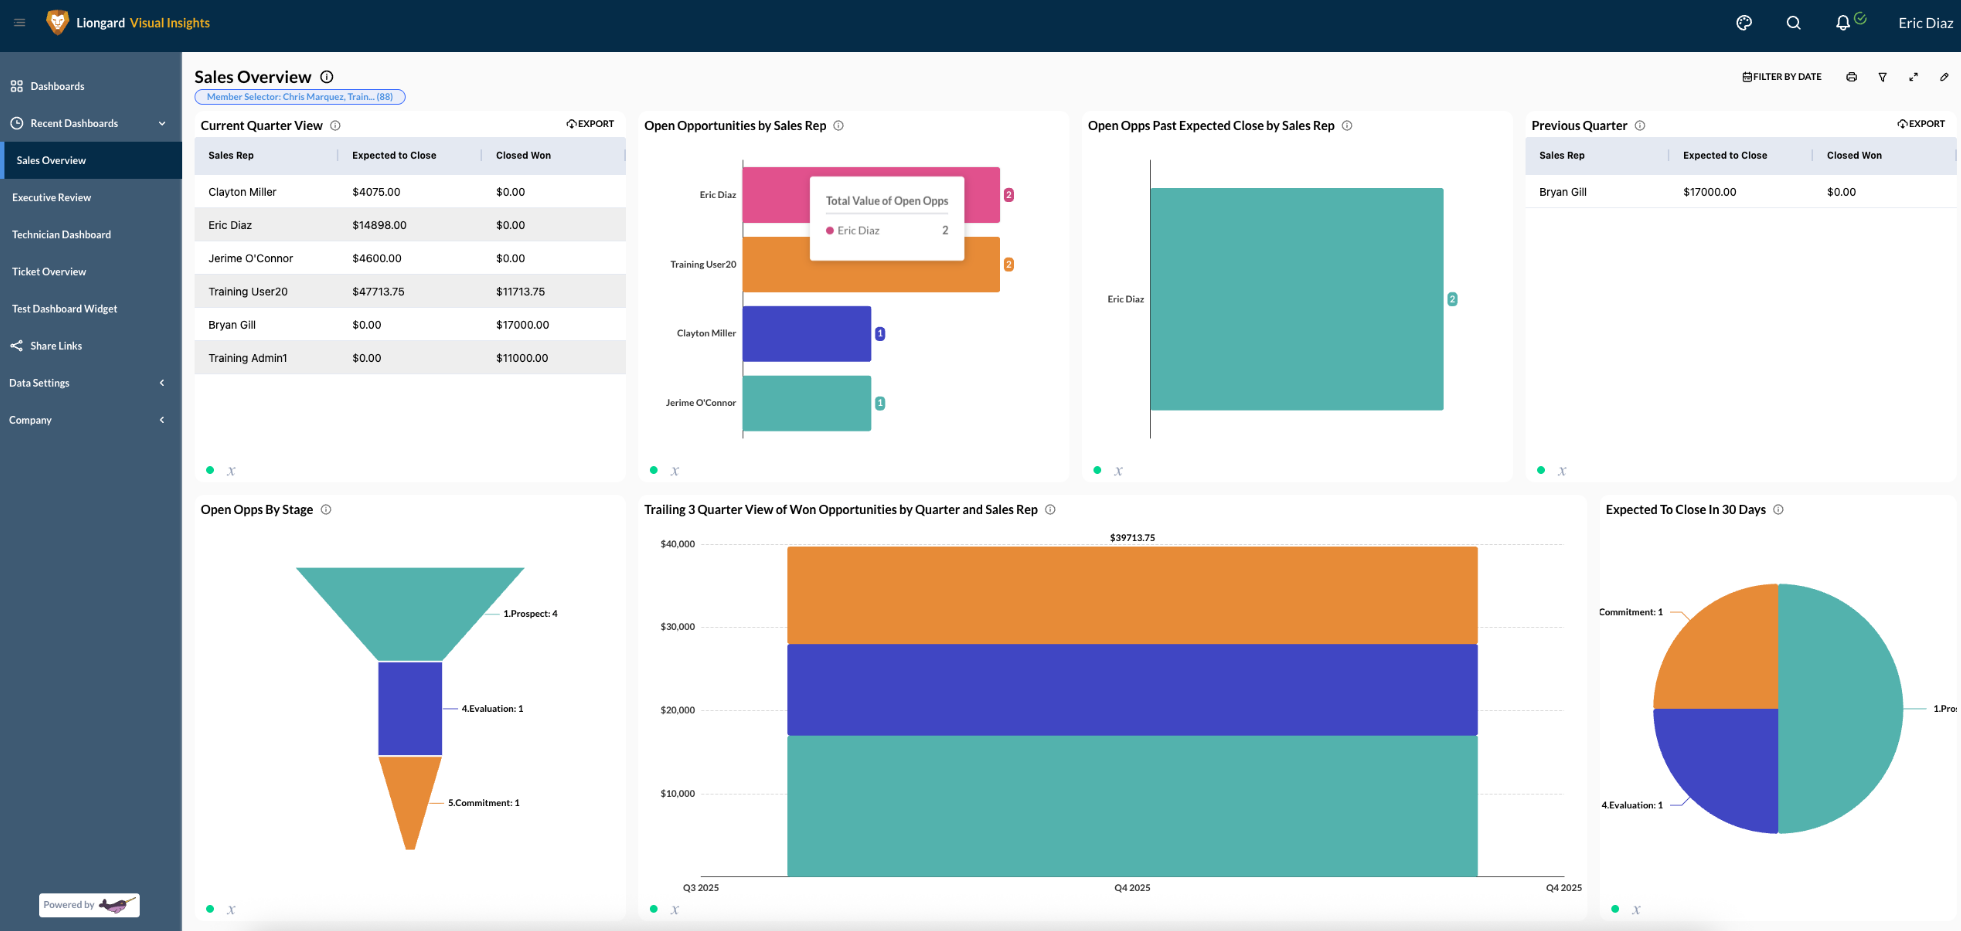Click the Liongard lion logo
Screen dimensions: 1961x931
(x=58, y=22)
